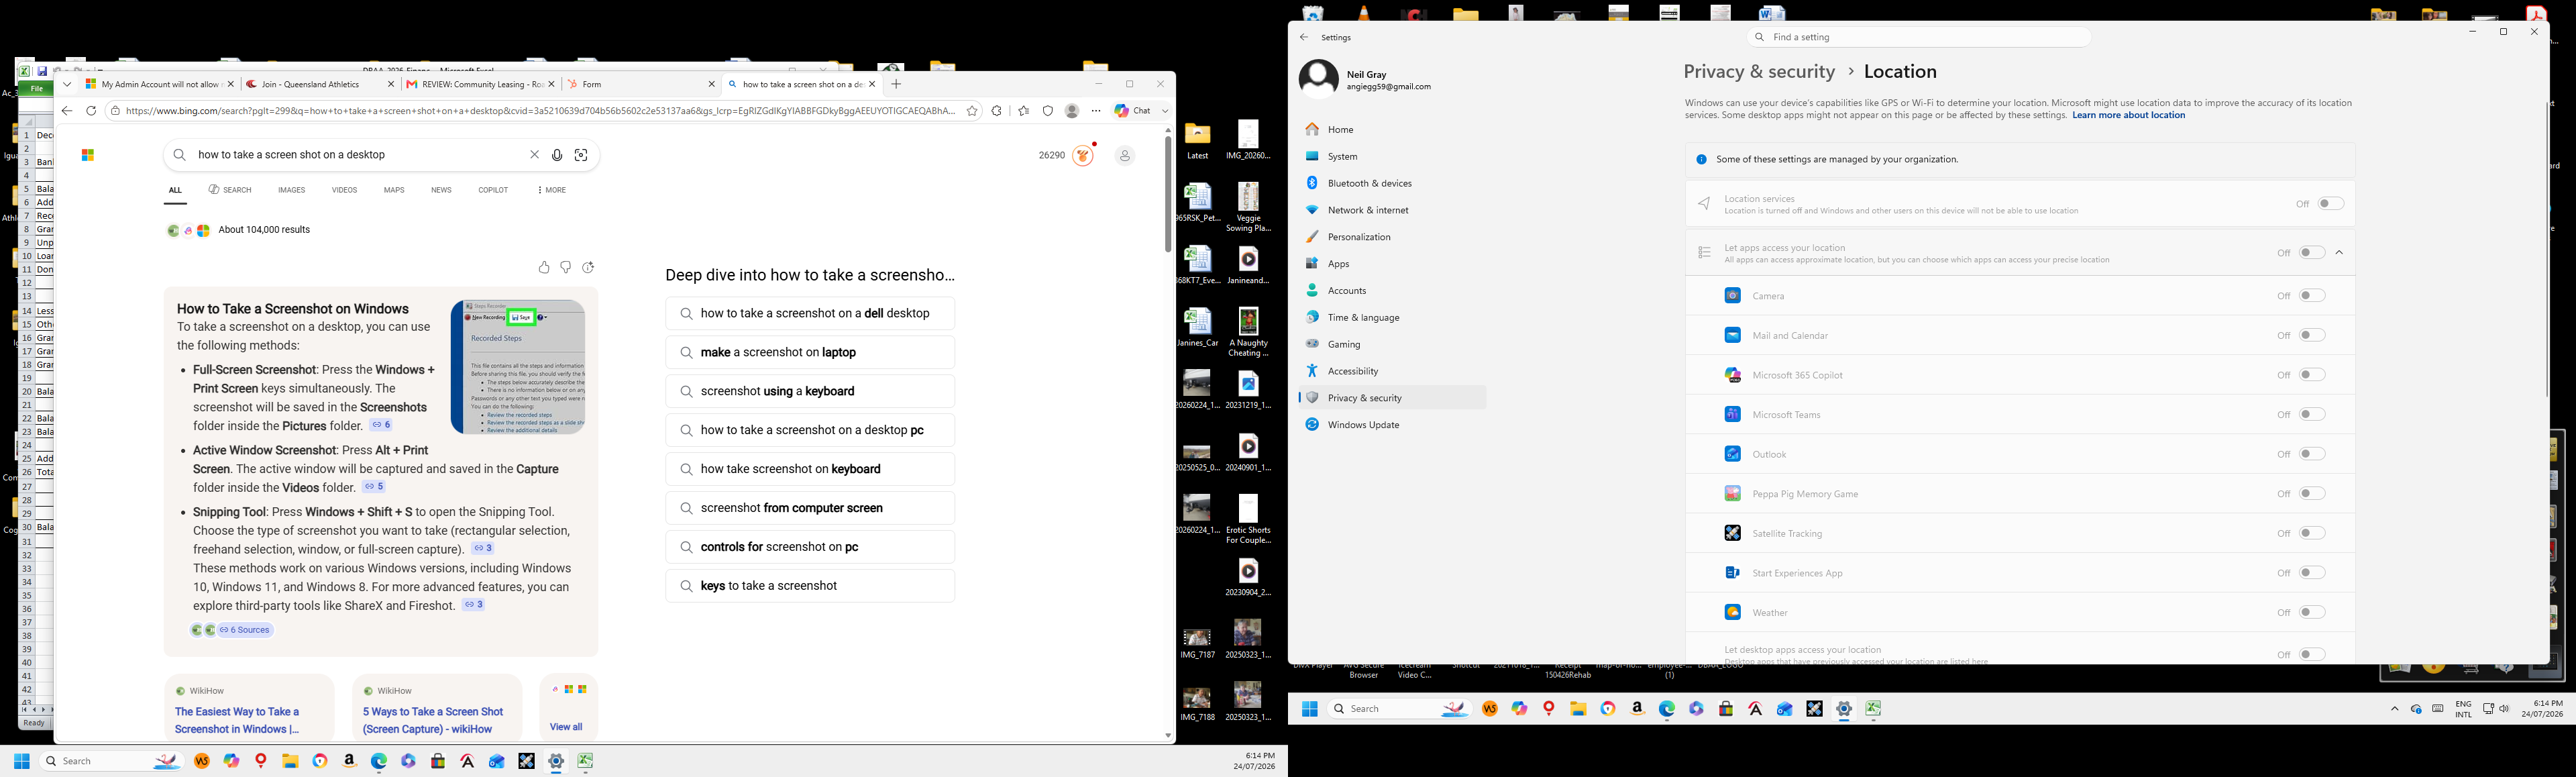Click the Windows Start button on right taskbar

click(1310, 709)
